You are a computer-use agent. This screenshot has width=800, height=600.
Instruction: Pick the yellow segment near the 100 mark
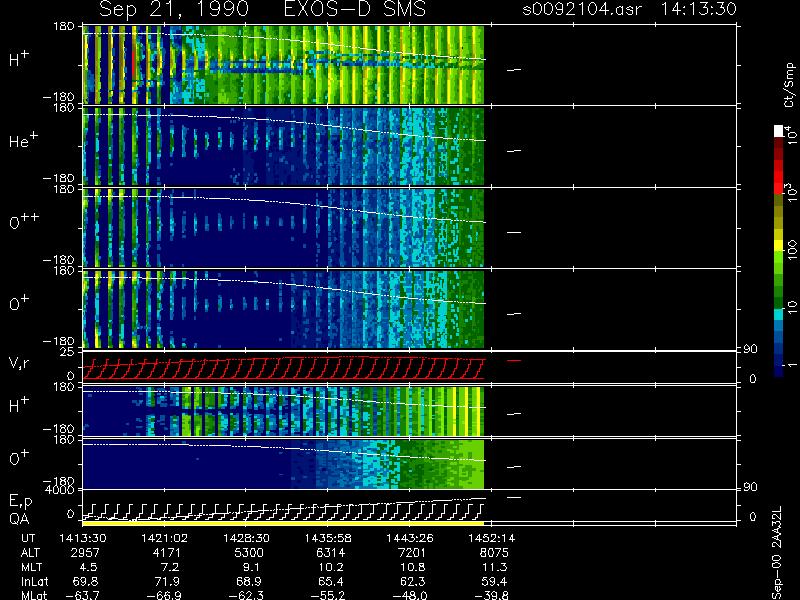click(x=779, y=246)
